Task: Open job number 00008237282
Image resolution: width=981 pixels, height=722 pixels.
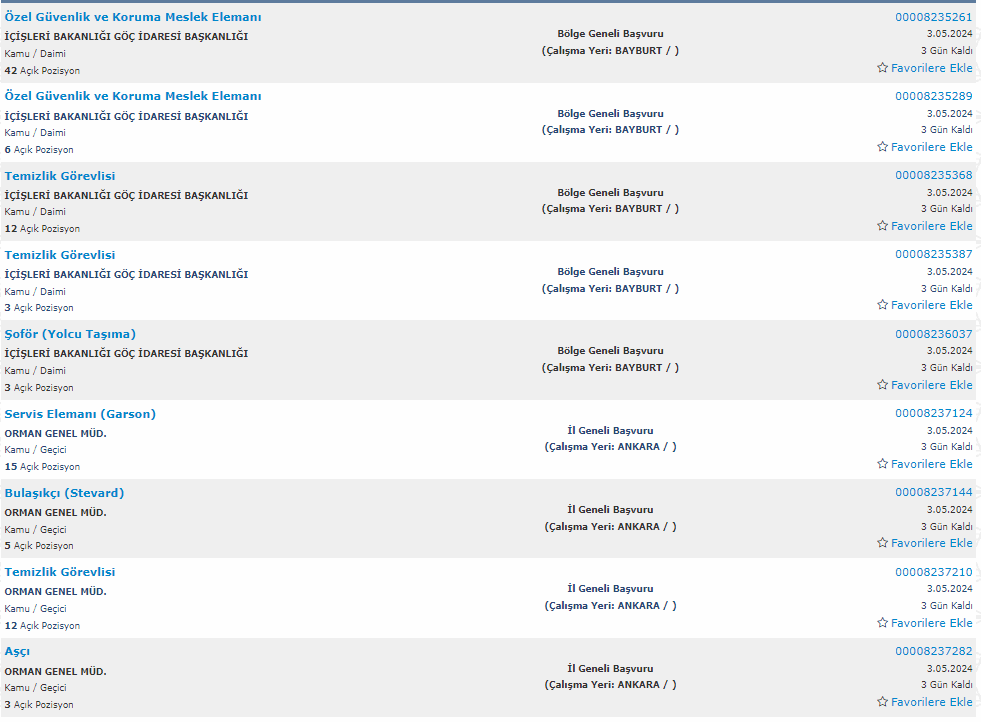Action: coord(933,651)
